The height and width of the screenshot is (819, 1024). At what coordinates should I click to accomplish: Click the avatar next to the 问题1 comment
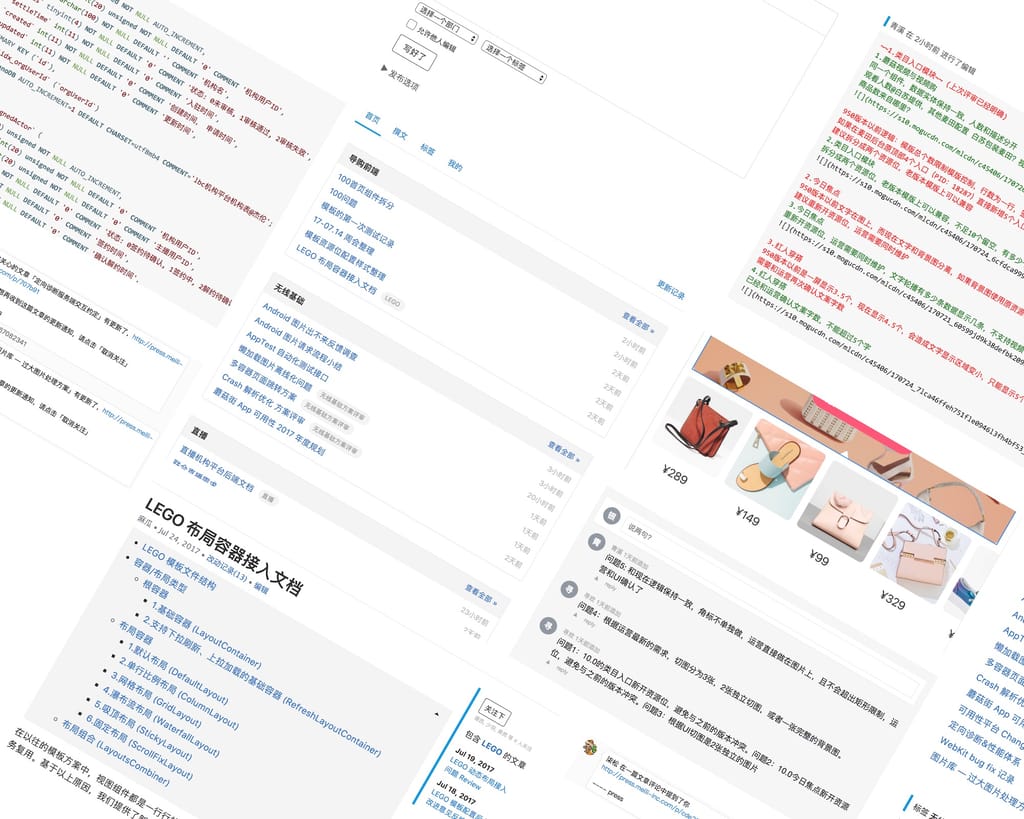tap(546, 626)
